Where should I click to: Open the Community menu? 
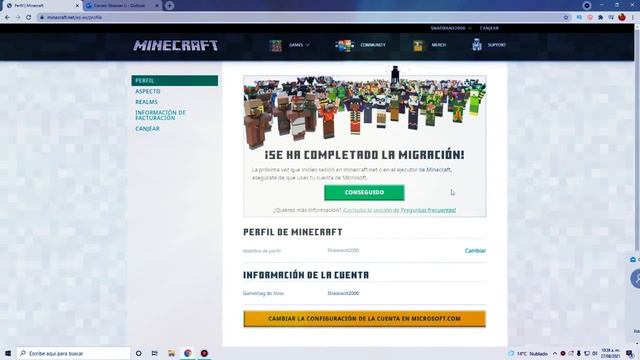373,45
